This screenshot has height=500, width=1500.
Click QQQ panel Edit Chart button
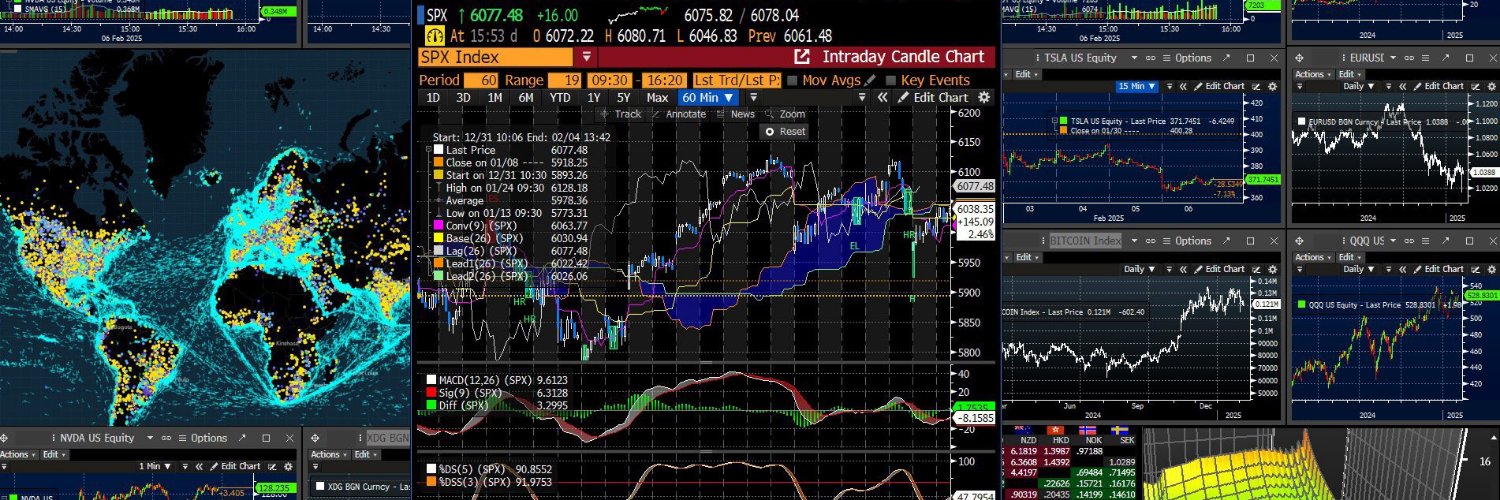[1439, 269]
